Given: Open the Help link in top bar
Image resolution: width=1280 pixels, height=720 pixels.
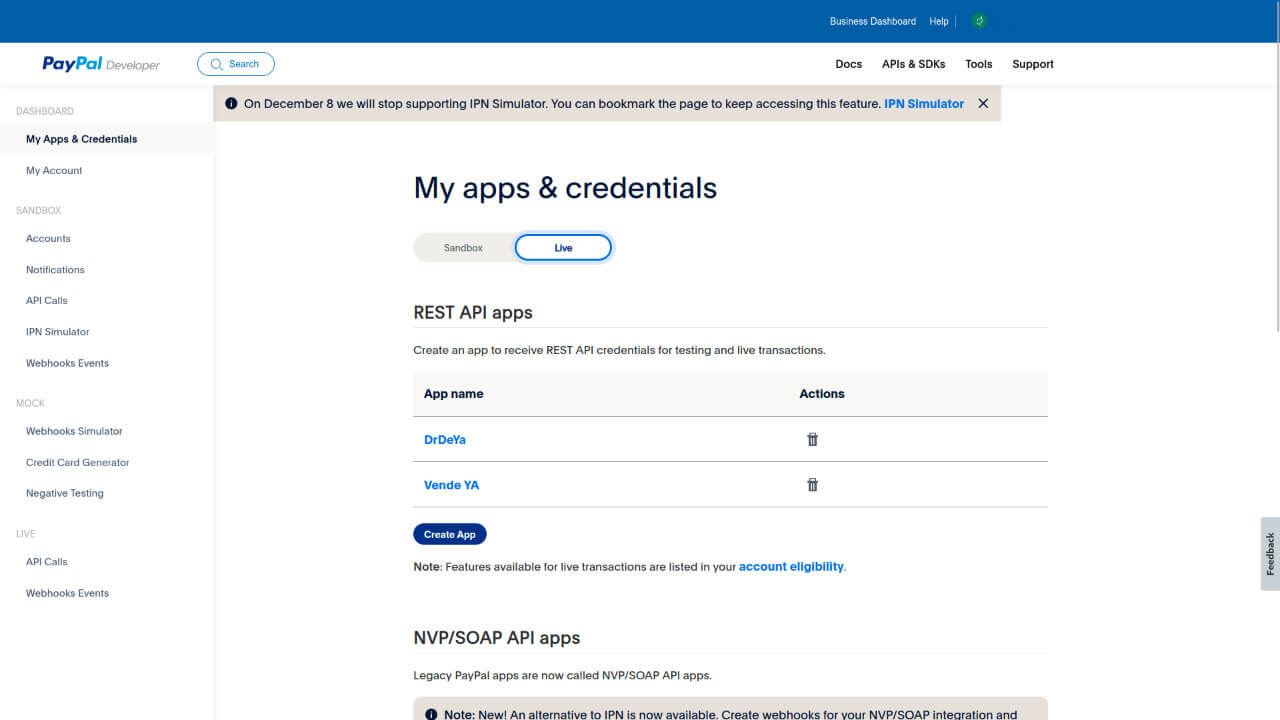Looking at the screenshot, I should click(x=938, y=21).
